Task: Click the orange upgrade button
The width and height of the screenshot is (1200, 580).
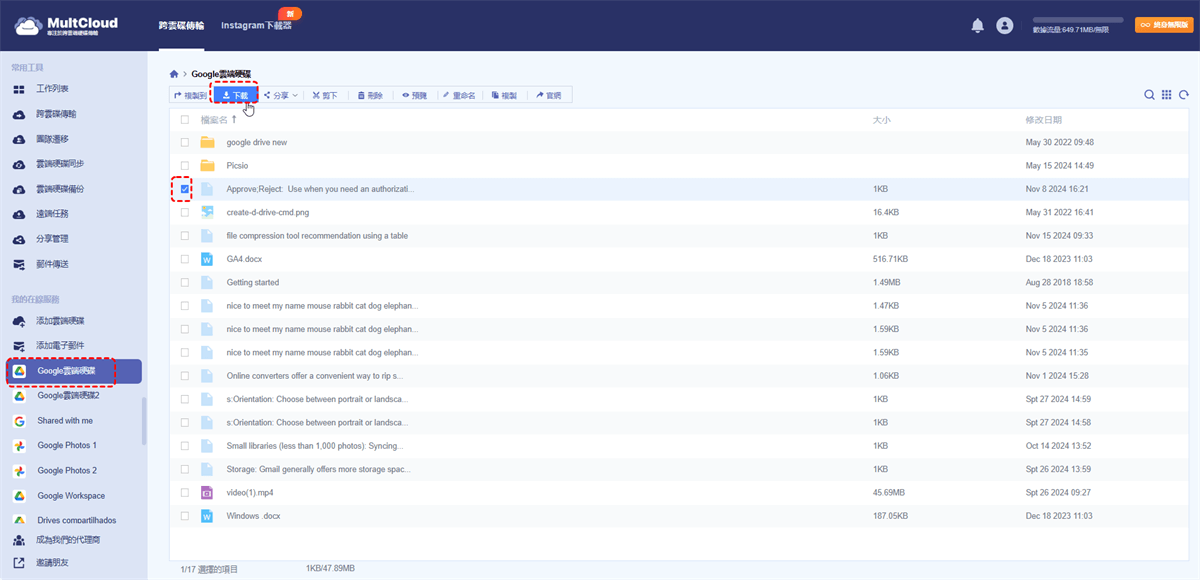Action: click(1162, 25)
